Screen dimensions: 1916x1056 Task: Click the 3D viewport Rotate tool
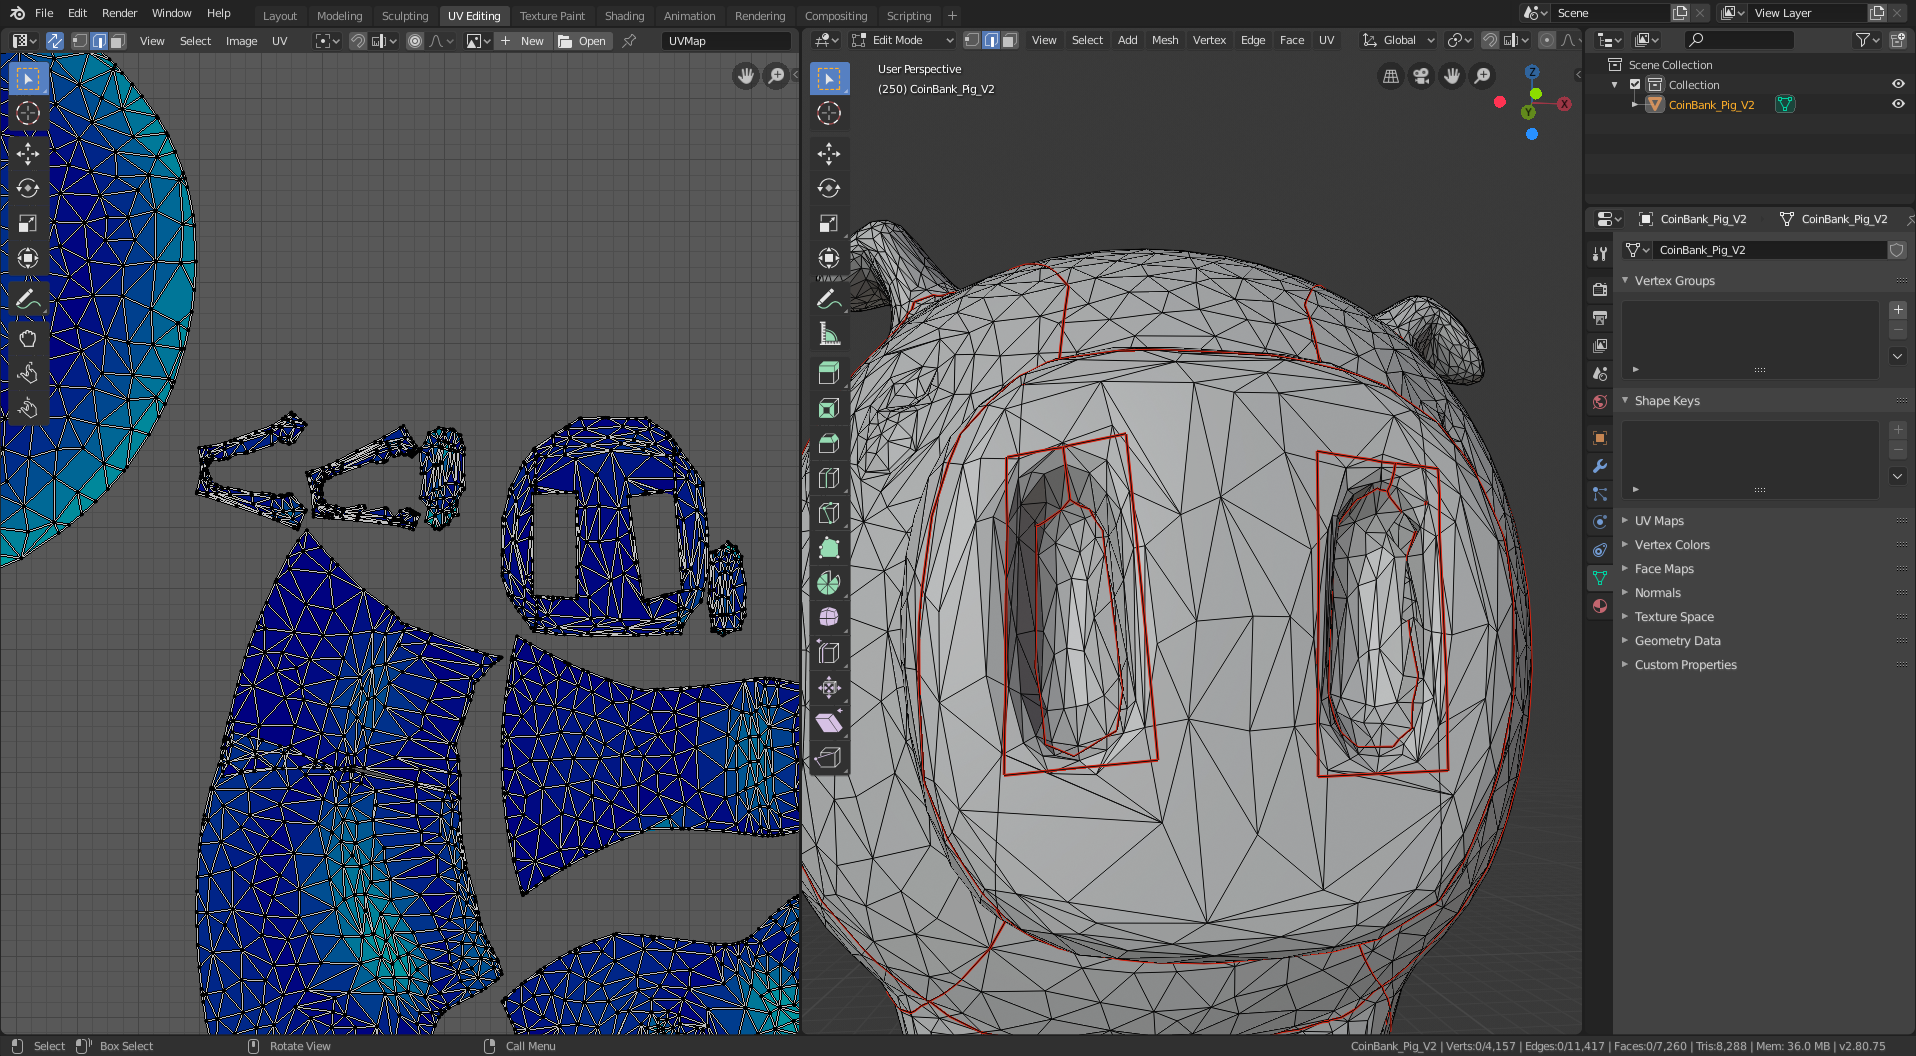click(829, 188)
